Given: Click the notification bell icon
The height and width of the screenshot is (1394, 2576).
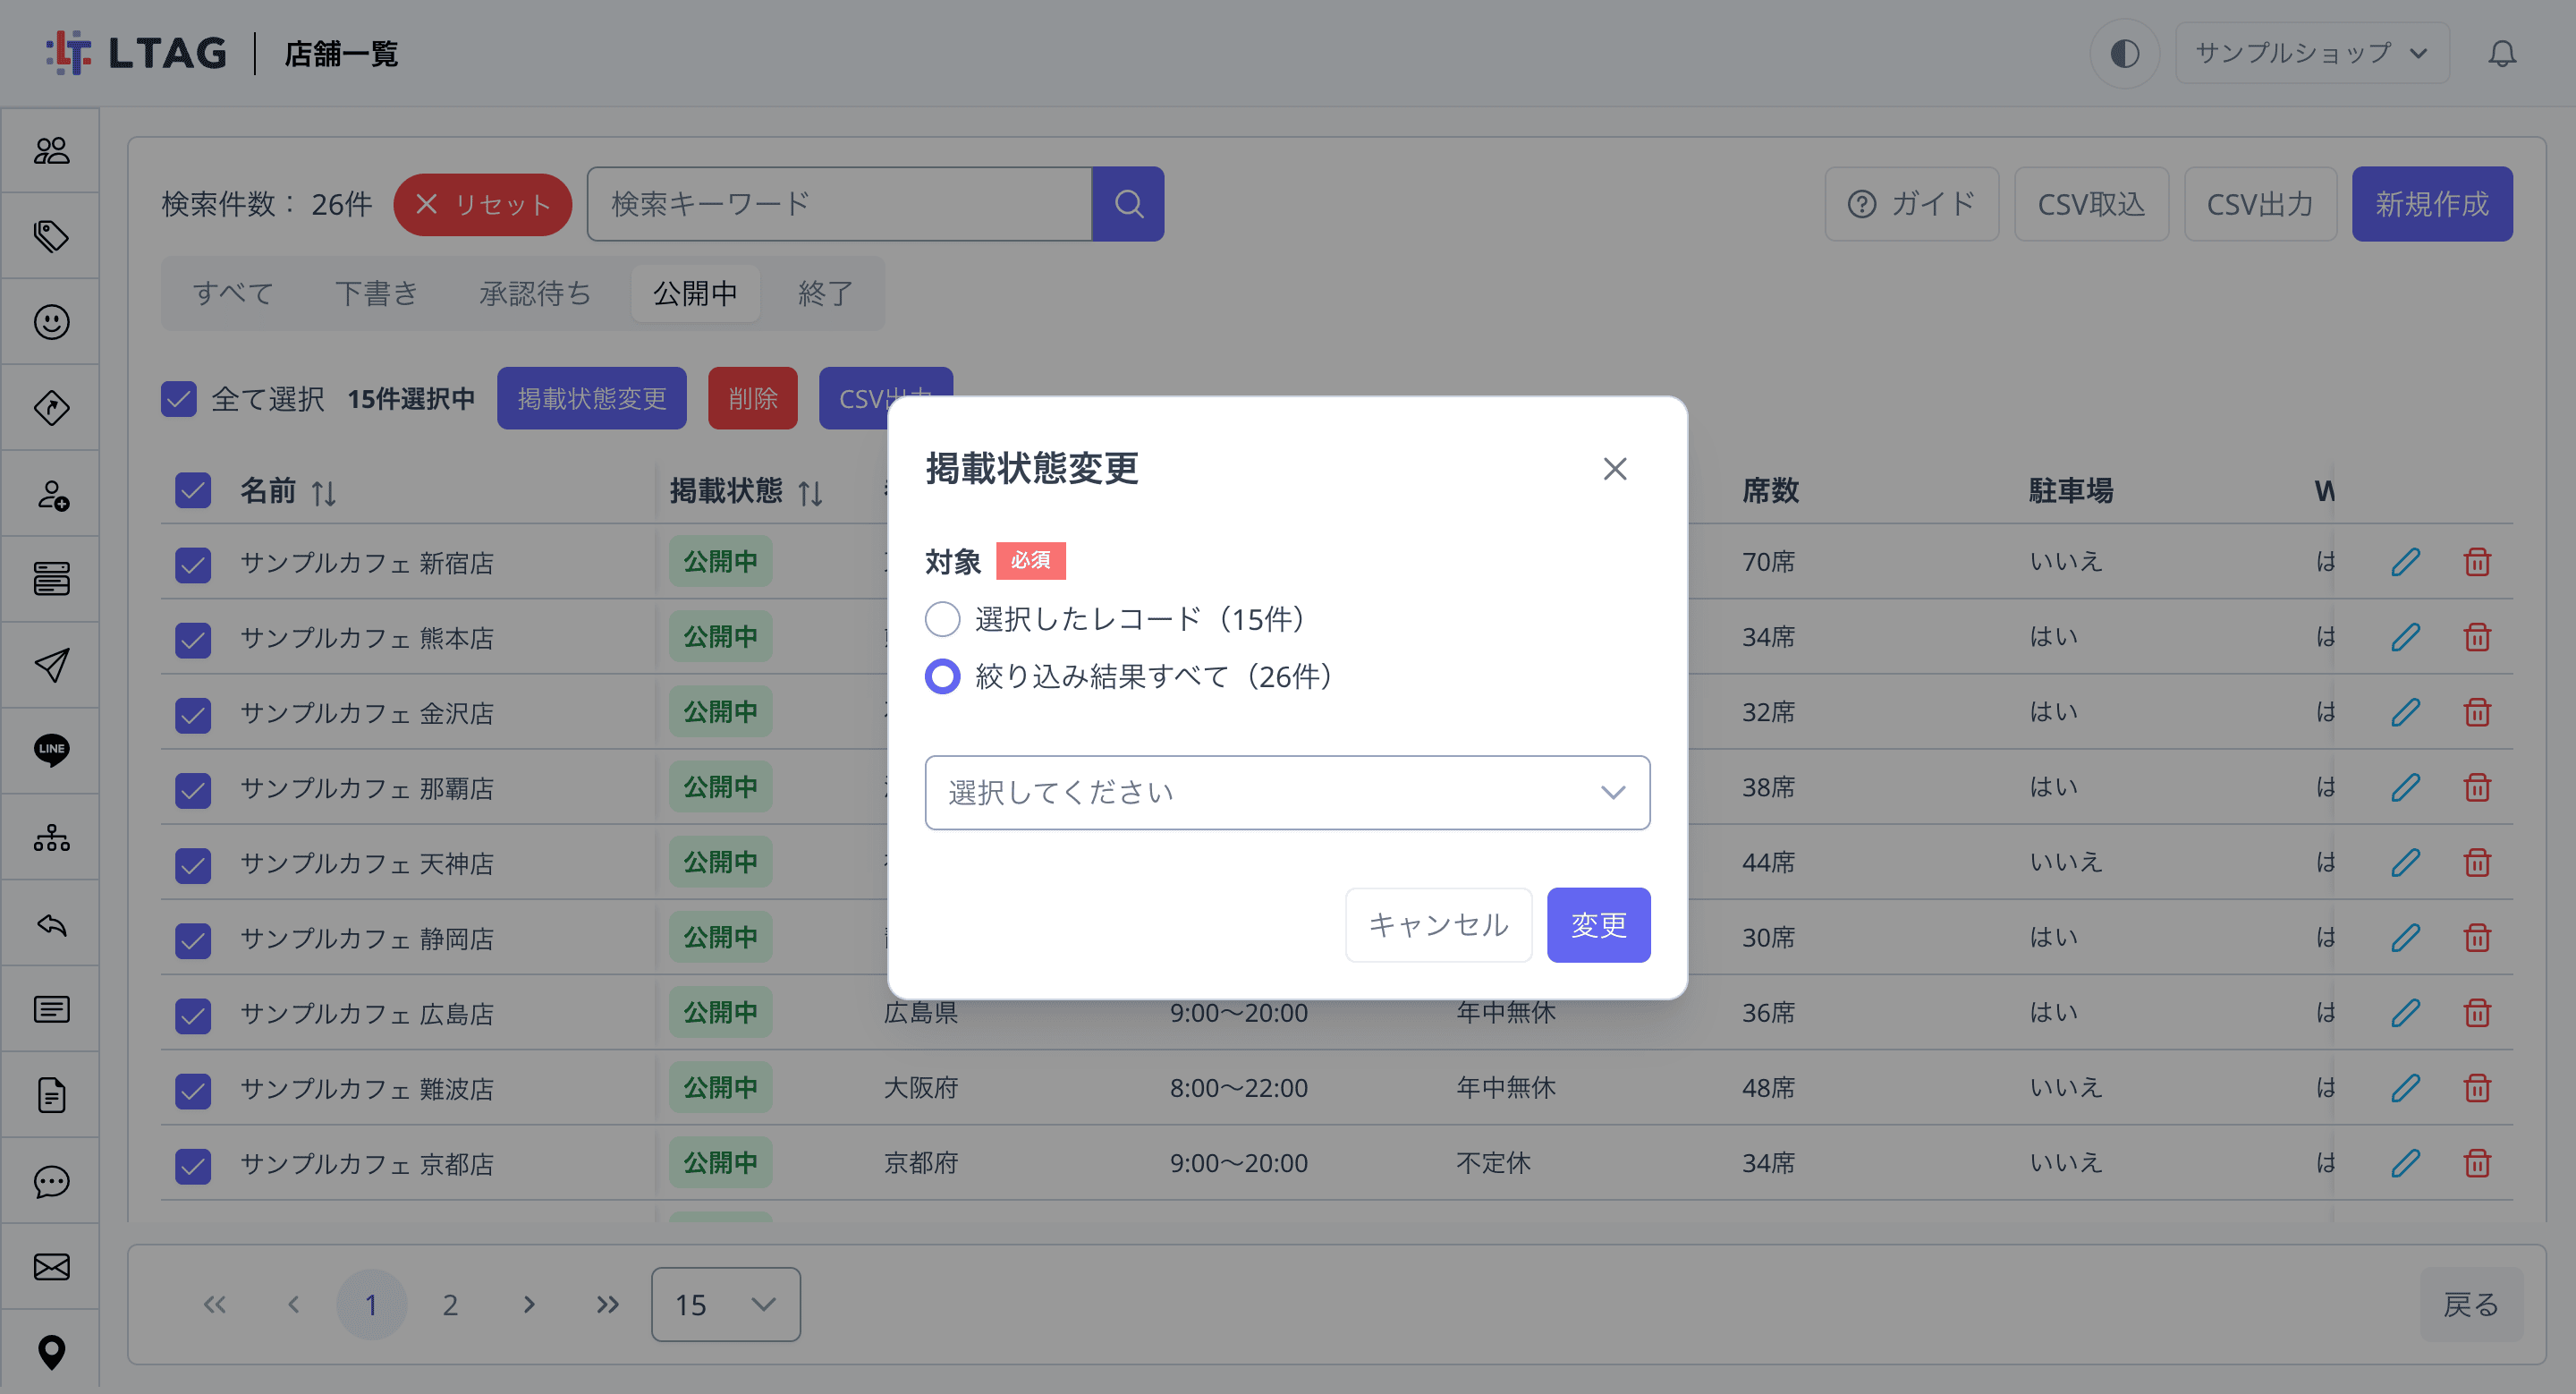Looking at the screenshot, I should 2502,53.
